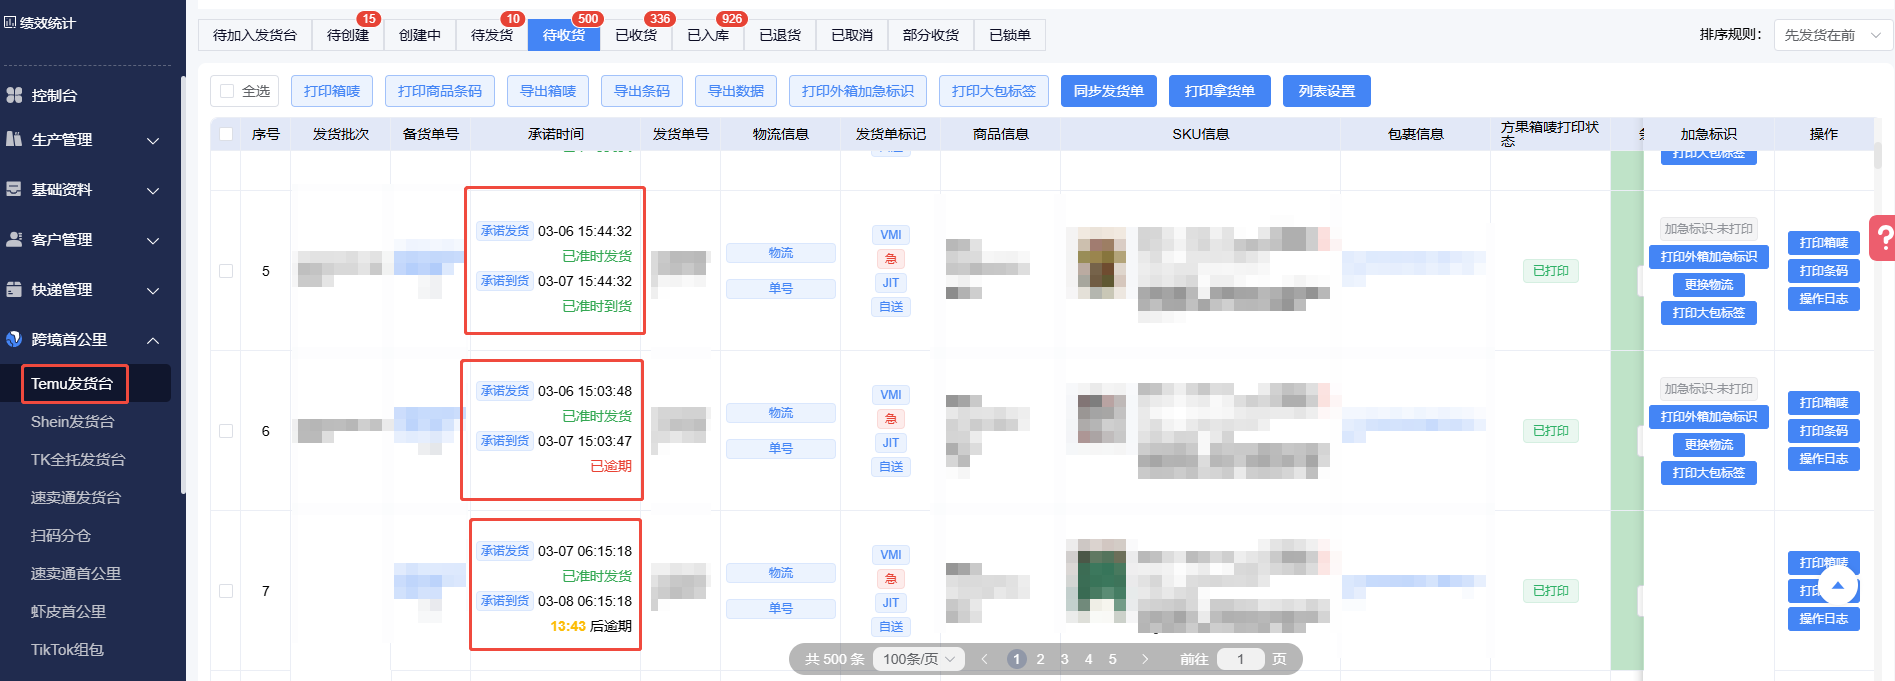Viewport: 1895px width, 681px height.
Task: Click the red help question-mark icon
Action: (1883, 238)
